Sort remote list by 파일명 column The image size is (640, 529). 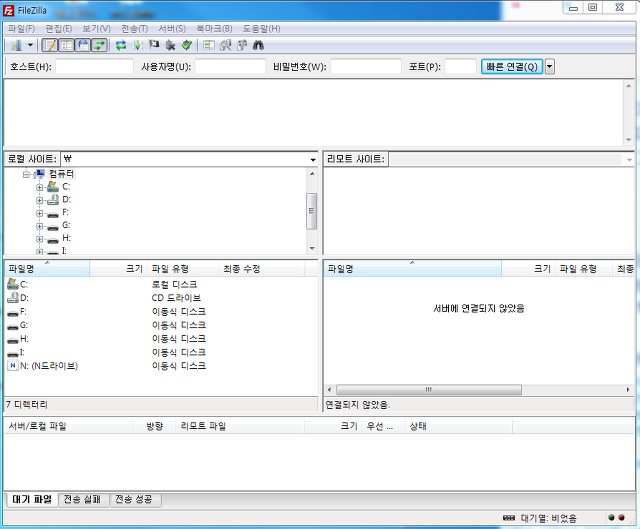click(x=413, y=269)
